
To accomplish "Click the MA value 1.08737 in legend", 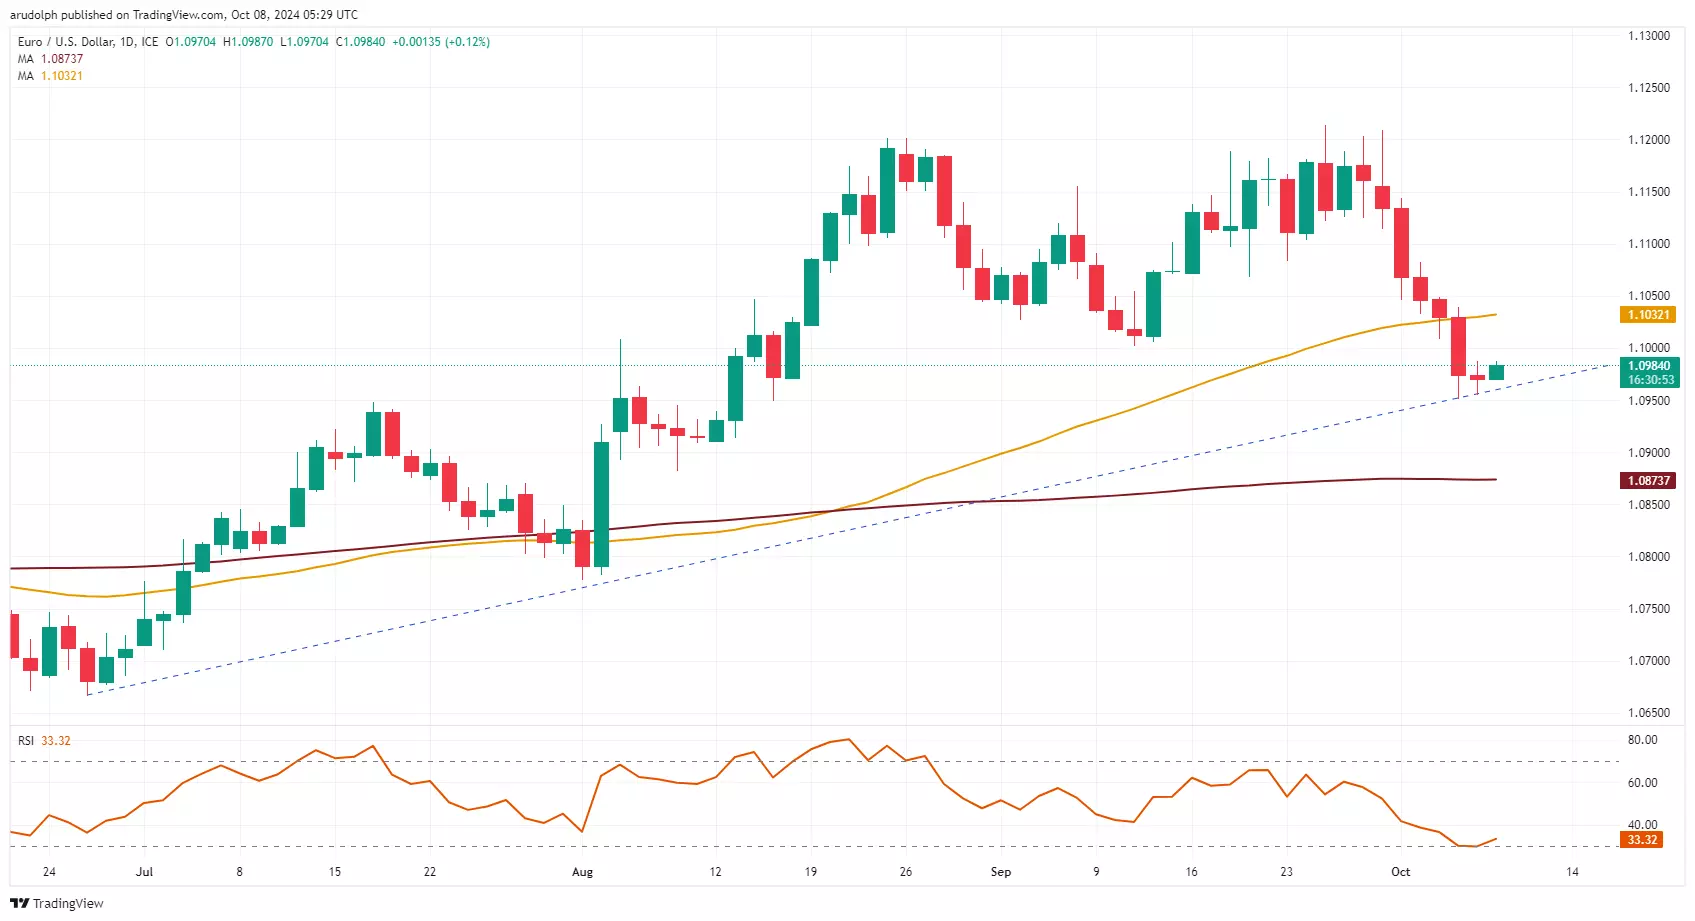I will pos(62,59).
